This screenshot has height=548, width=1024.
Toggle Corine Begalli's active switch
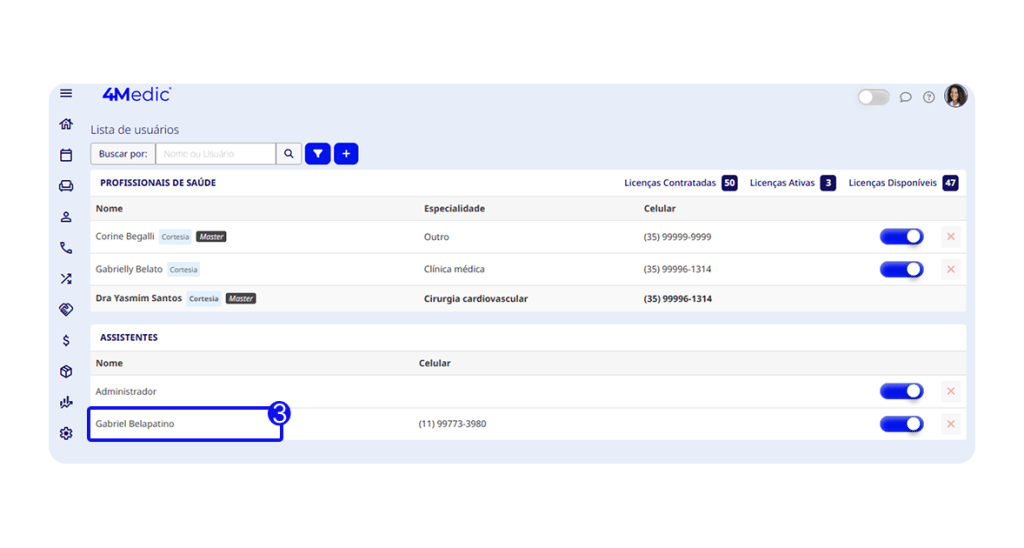click(x=901, y=237)
